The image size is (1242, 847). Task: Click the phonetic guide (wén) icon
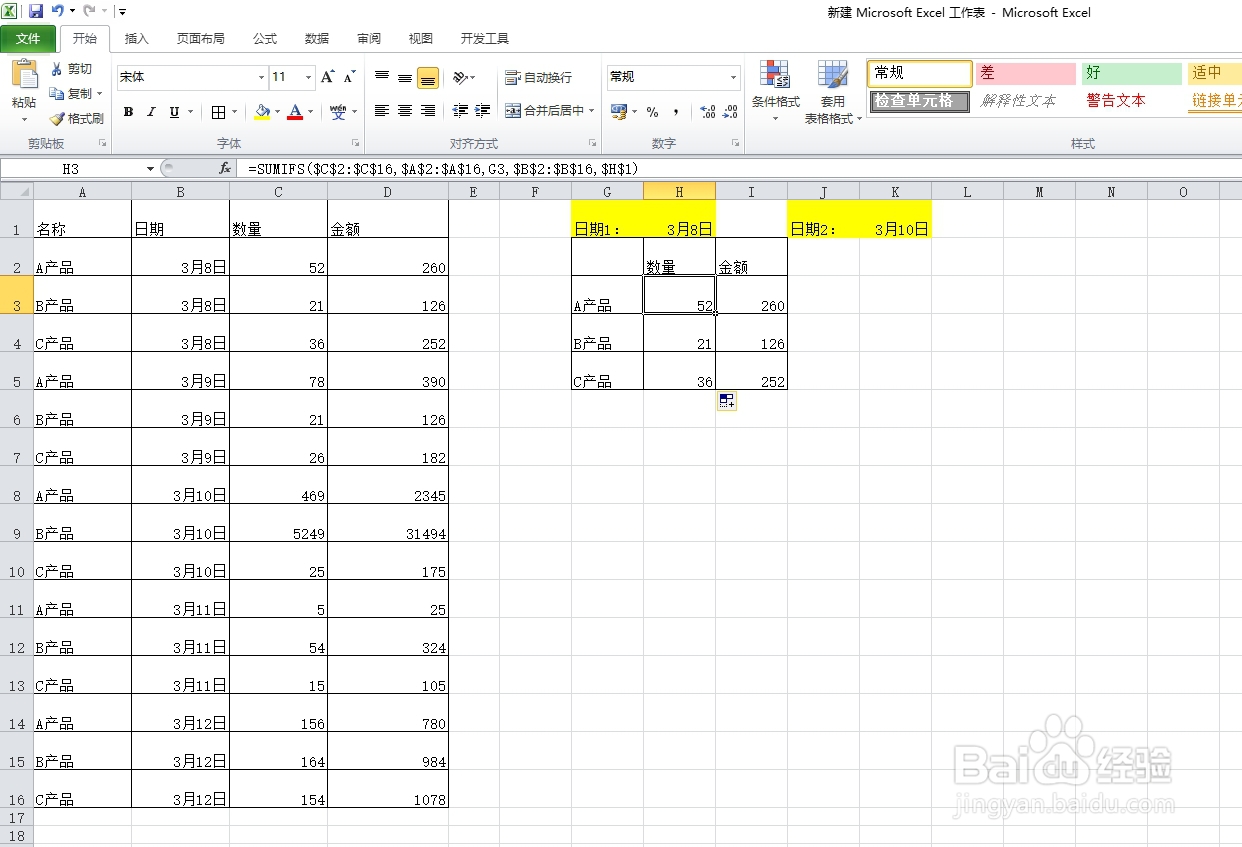tap(338, 112)
